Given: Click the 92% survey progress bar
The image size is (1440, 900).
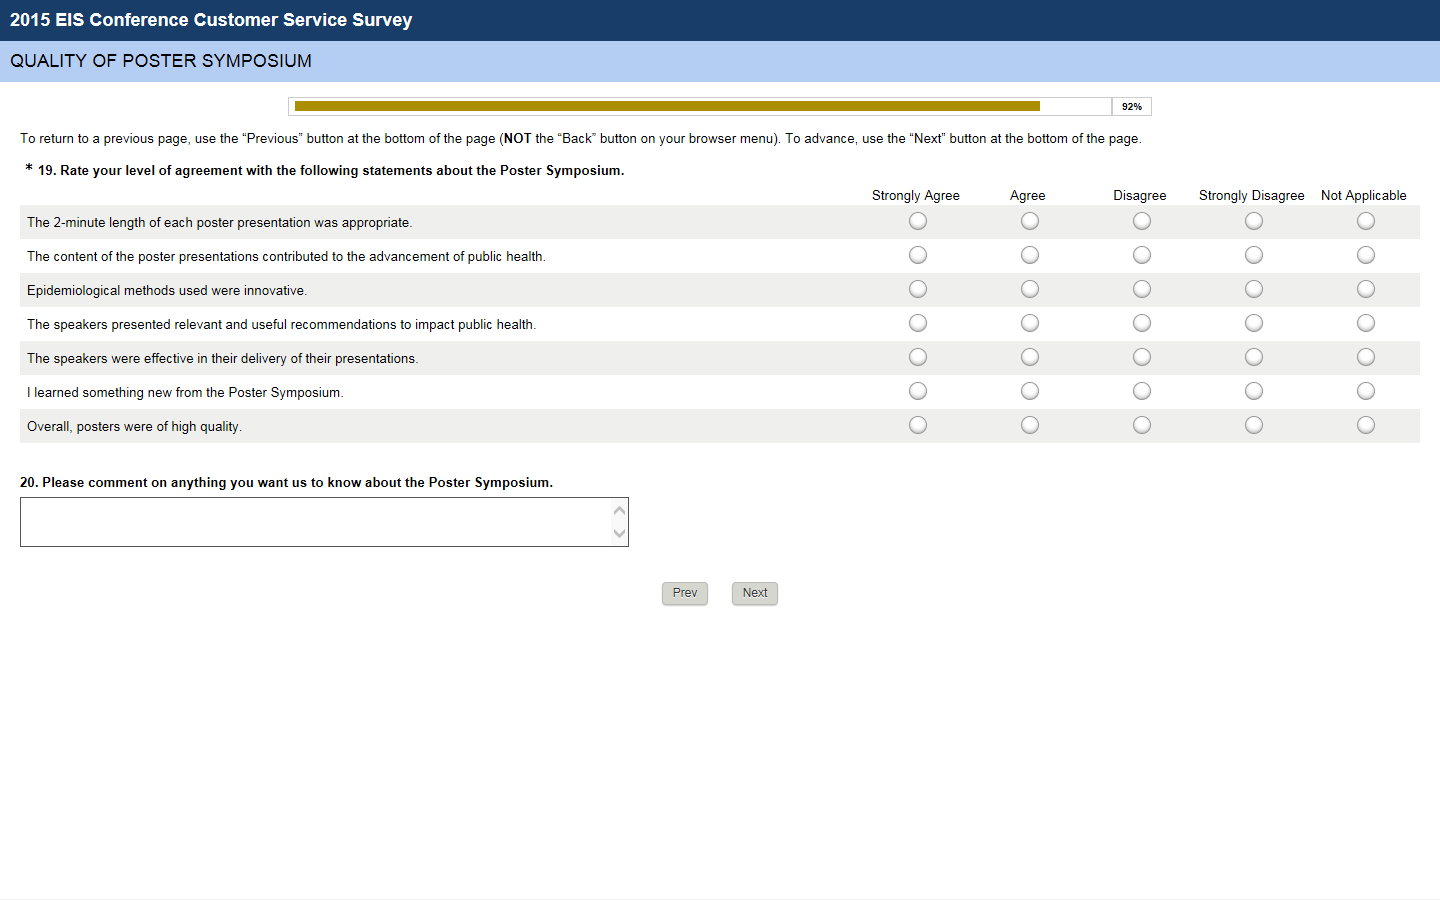Looking at the screenshot, I should point(700,106).
